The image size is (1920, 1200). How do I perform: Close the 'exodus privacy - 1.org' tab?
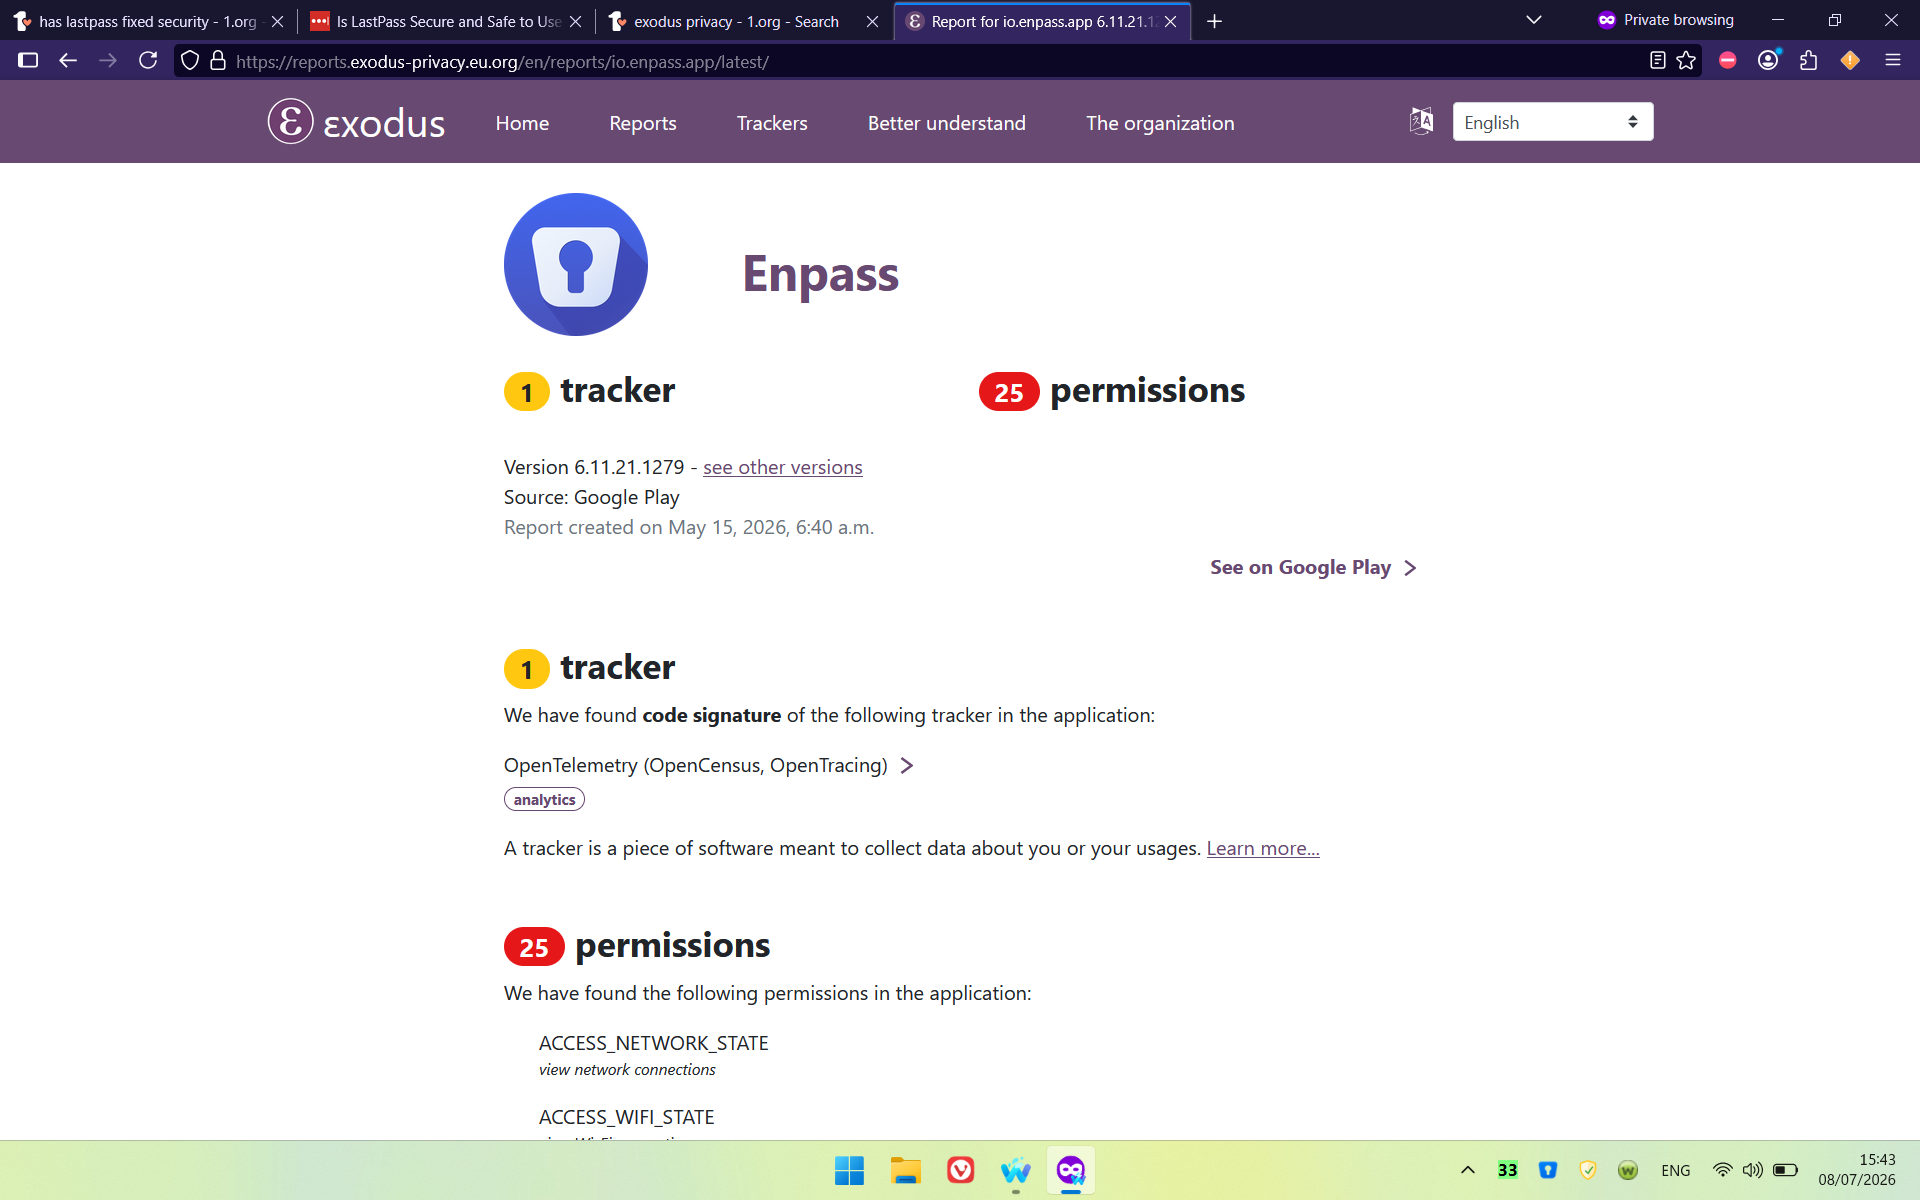point(872,21)
